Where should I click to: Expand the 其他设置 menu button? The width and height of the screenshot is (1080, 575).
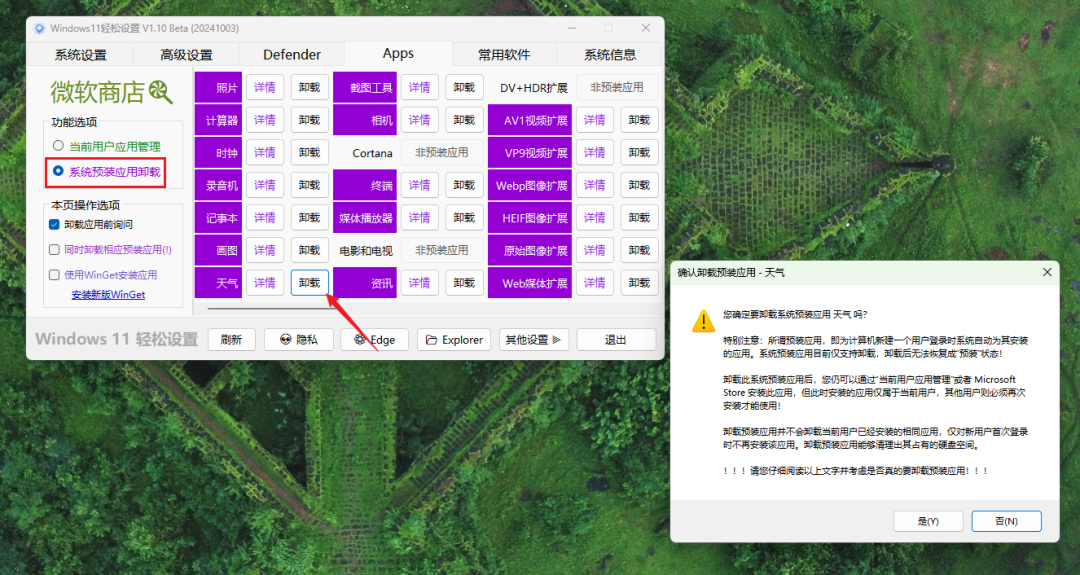[536, 340]
